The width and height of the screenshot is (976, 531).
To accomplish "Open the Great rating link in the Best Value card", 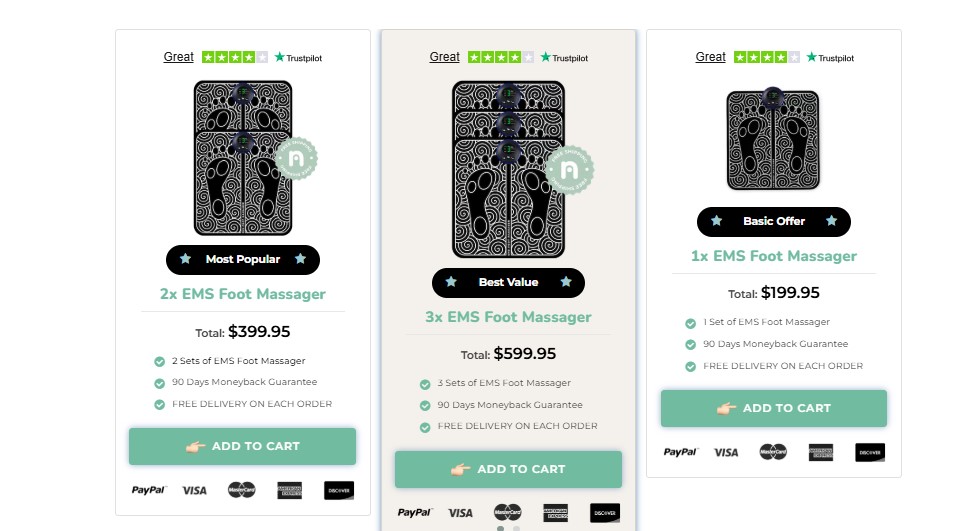I will click(445, 57).
